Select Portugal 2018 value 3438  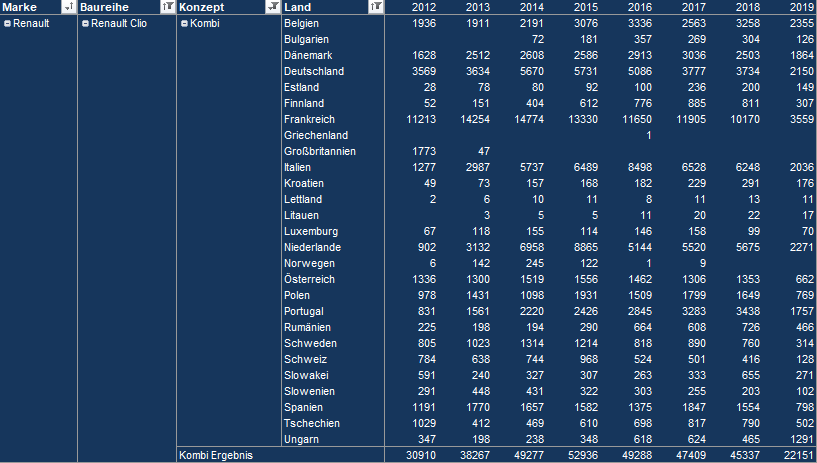748,311
